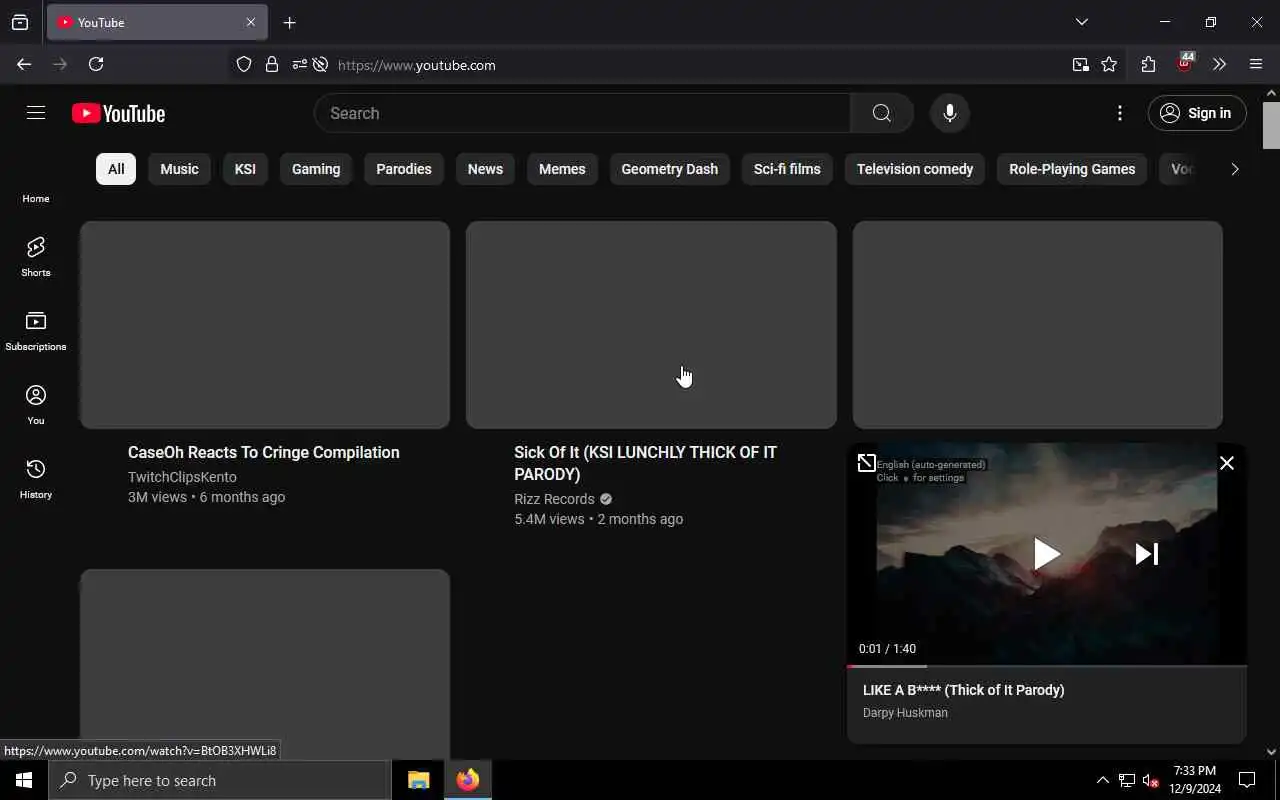
Task: Open History in sidebar
Action: click(36, 478)
